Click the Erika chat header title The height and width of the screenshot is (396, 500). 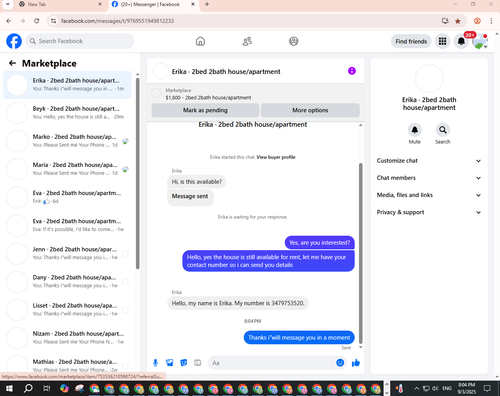tap(226, 72)
